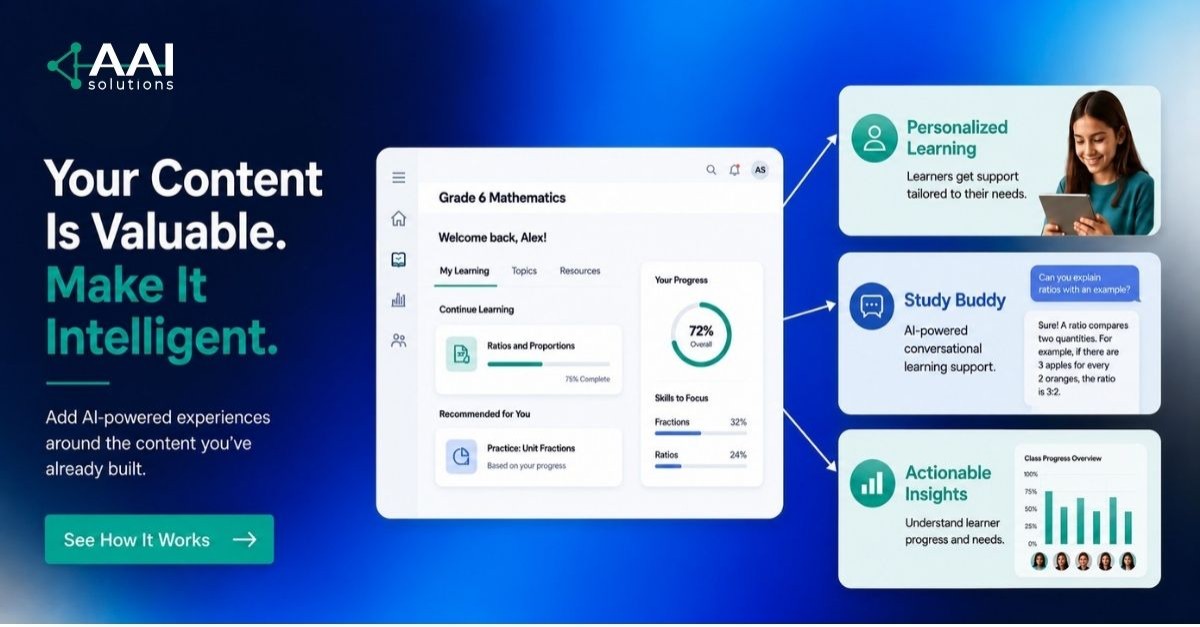The image size is (1200, 627).
Task: Open notifications bell icon
Action: click(734, 170)
